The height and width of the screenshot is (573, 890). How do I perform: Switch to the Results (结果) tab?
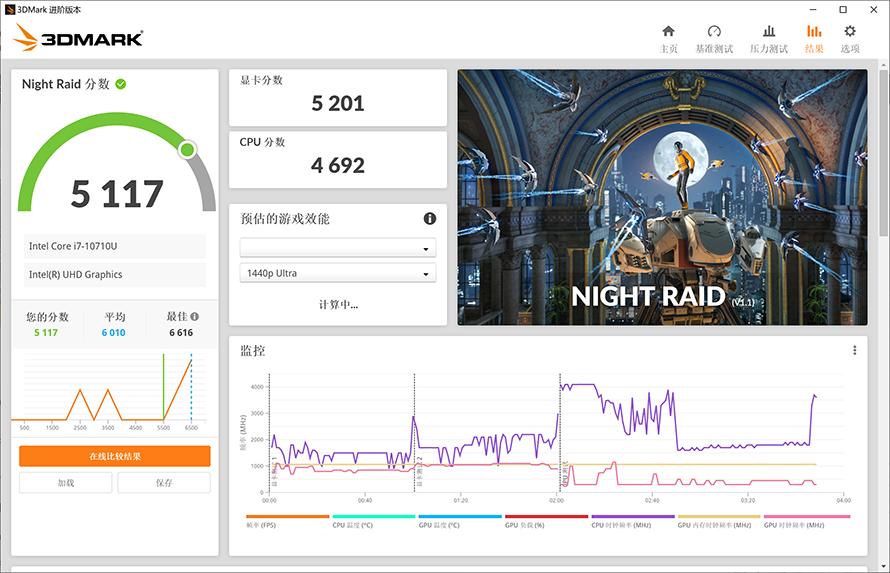814,39
